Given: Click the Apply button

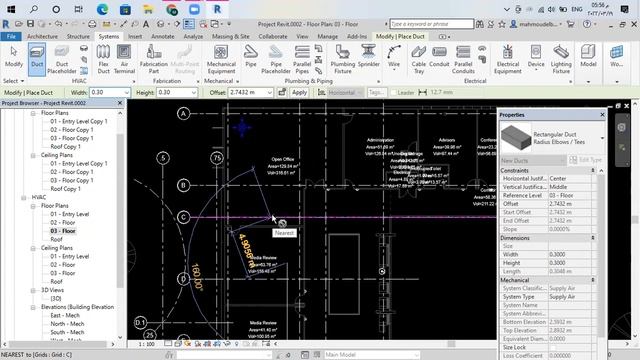Looking at the screenshot, I should pyautogui.click(x=299, y=93).
